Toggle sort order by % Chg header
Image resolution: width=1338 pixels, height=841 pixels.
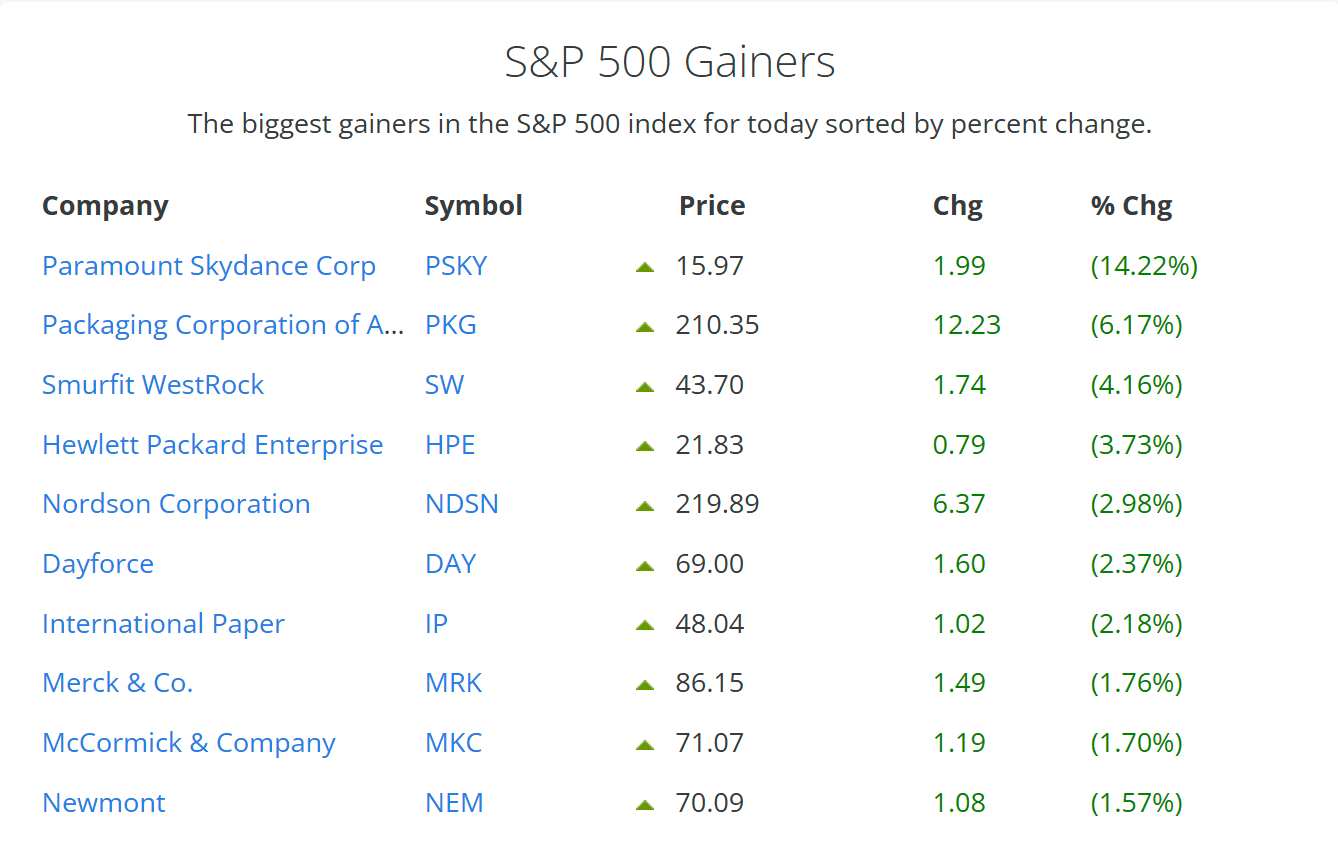coord(1131,206)
